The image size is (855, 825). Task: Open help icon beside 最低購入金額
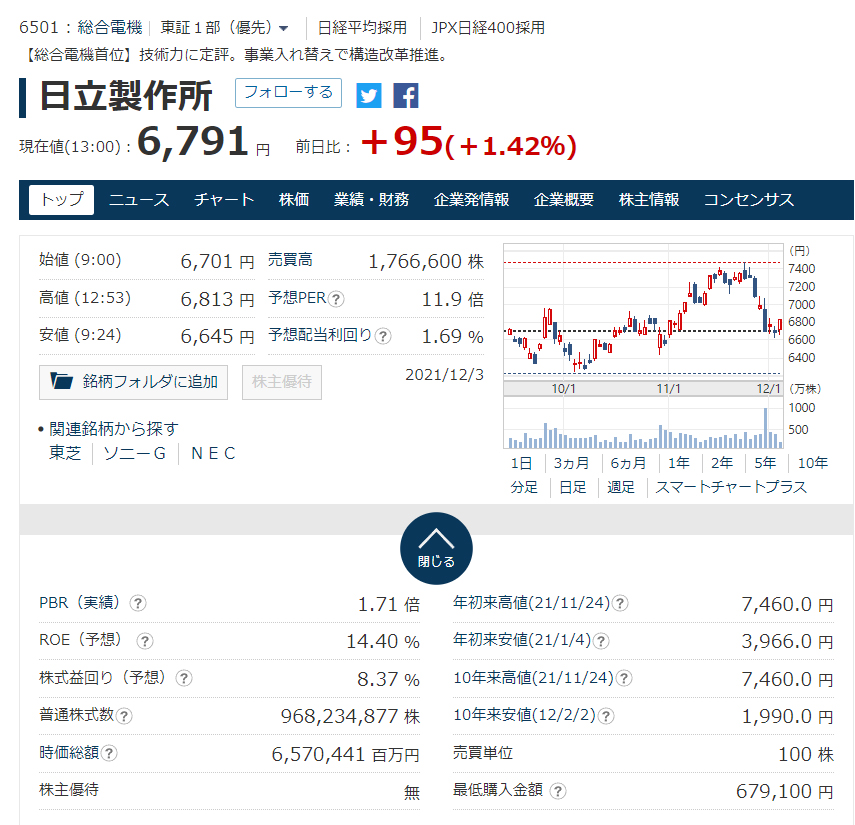[557, 791]
